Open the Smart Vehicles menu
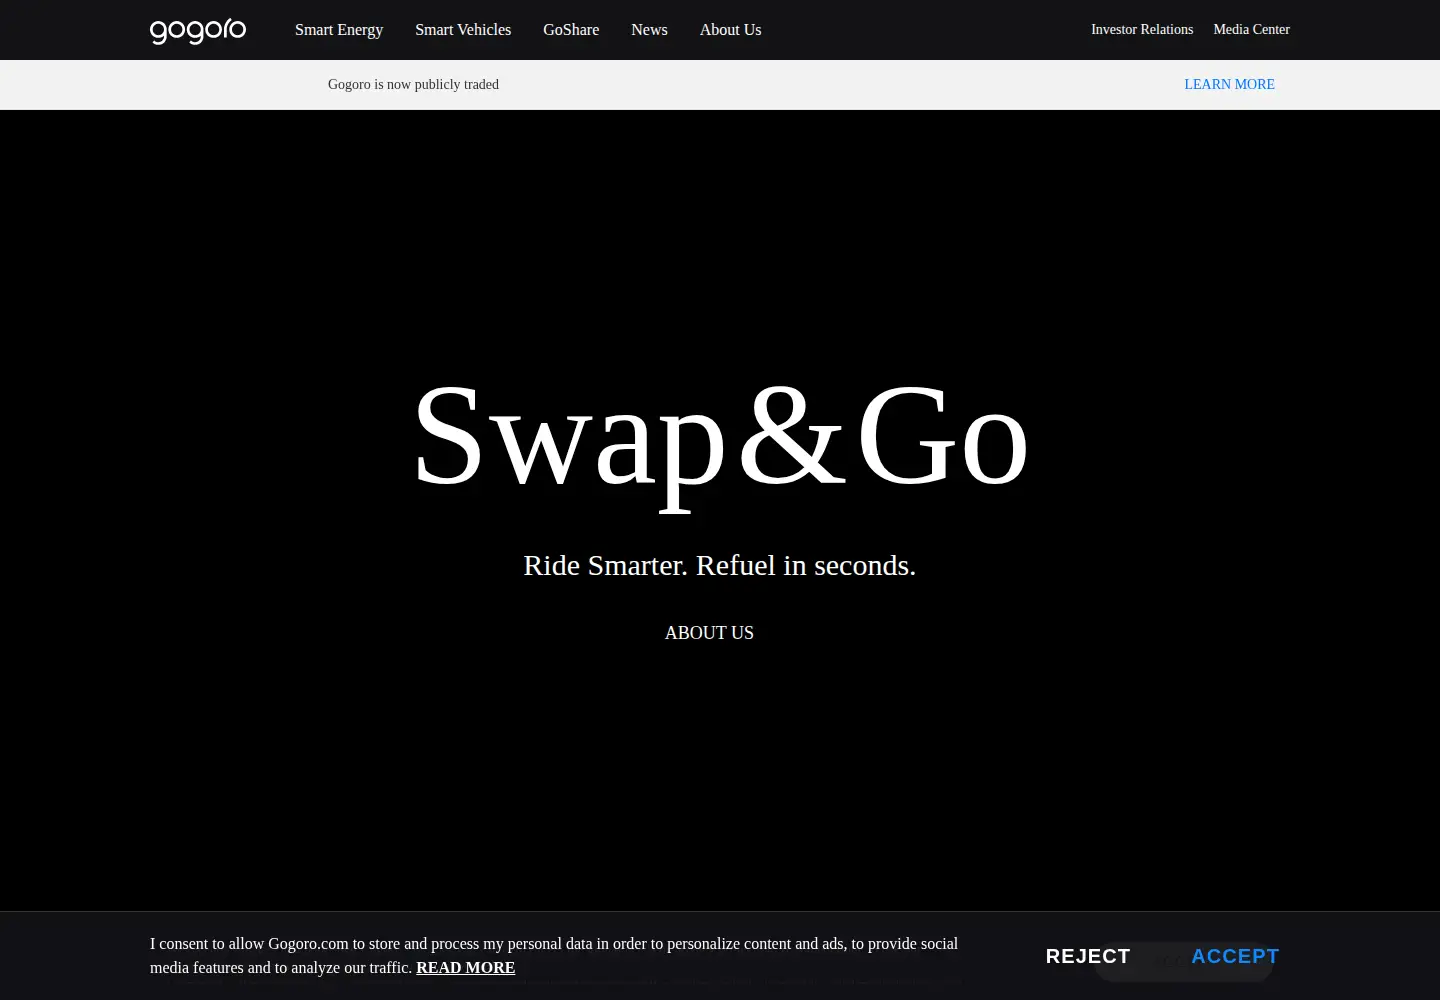1440x1000 pixels. coord(463,30)
